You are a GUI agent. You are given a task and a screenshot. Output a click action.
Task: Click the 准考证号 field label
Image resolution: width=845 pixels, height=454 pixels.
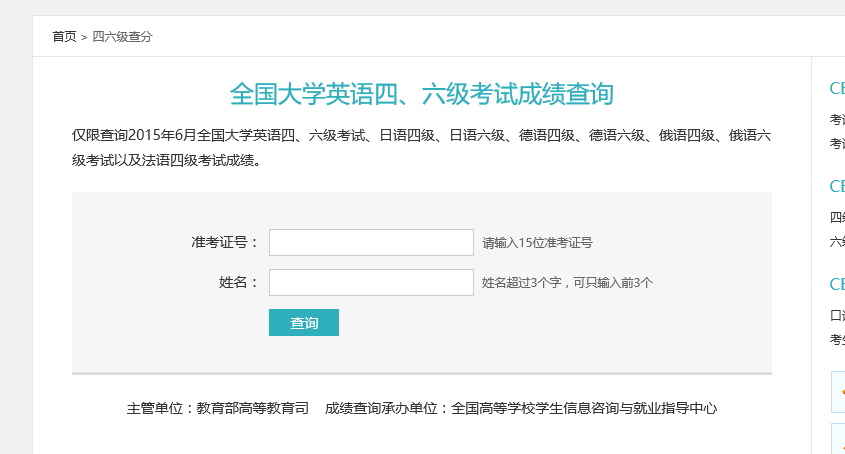225,242
